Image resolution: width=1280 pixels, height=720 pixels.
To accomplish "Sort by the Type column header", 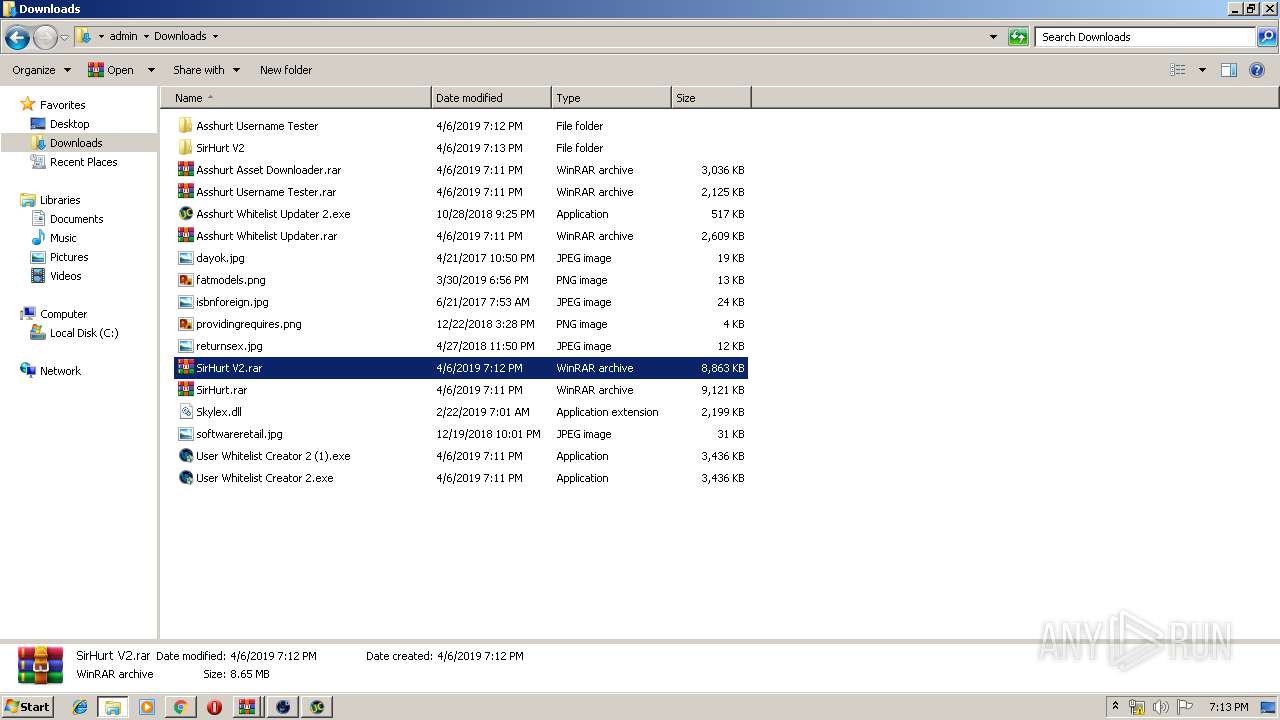I will (x=611, y=98).
